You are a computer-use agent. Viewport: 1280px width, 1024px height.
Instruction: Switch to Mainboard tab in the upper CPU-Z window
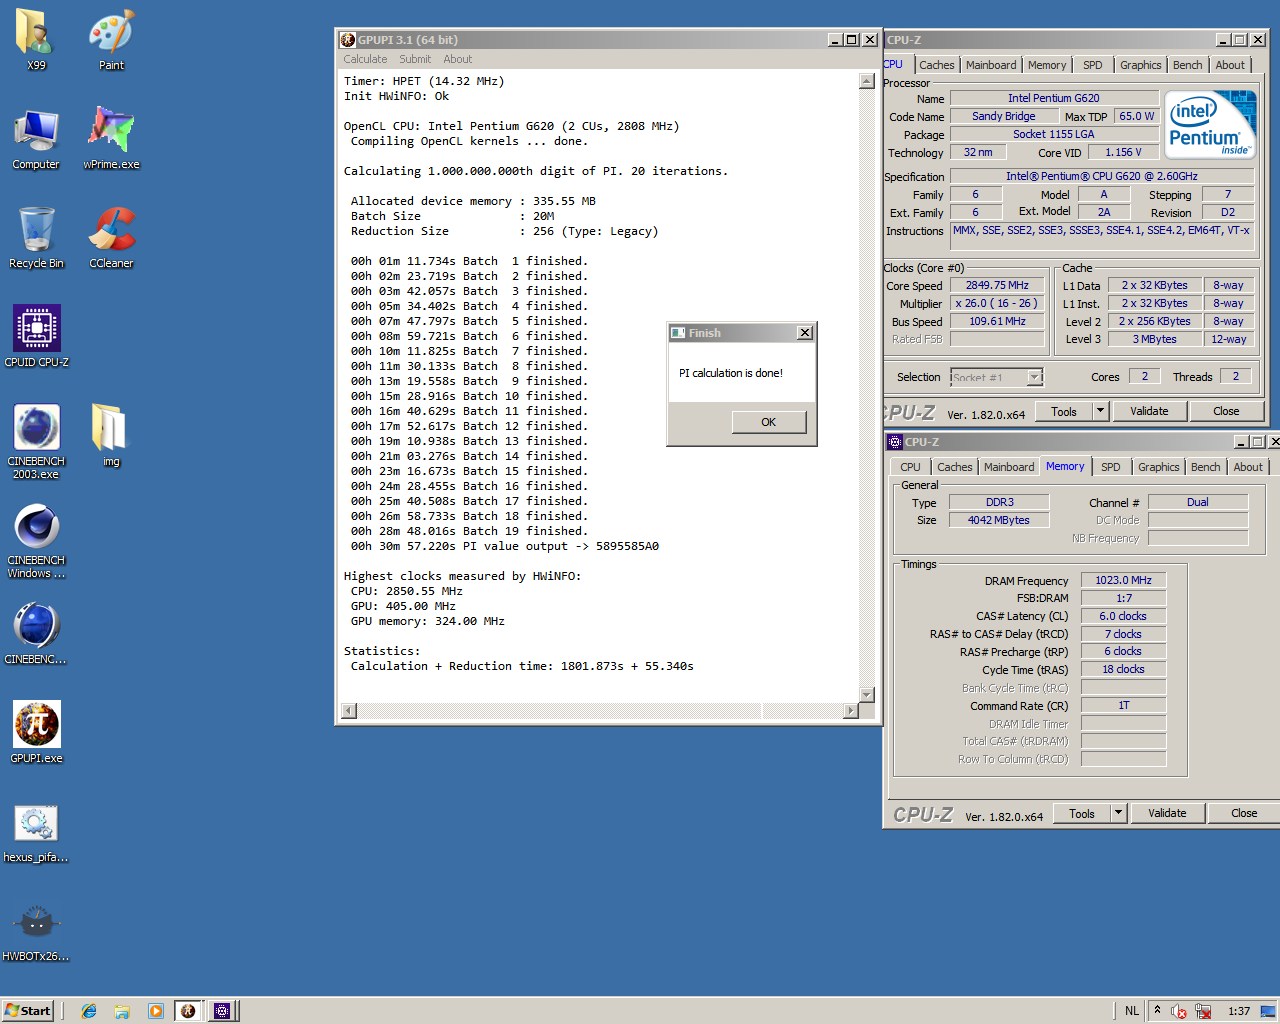pyautogui.click(x=991, y=65)
